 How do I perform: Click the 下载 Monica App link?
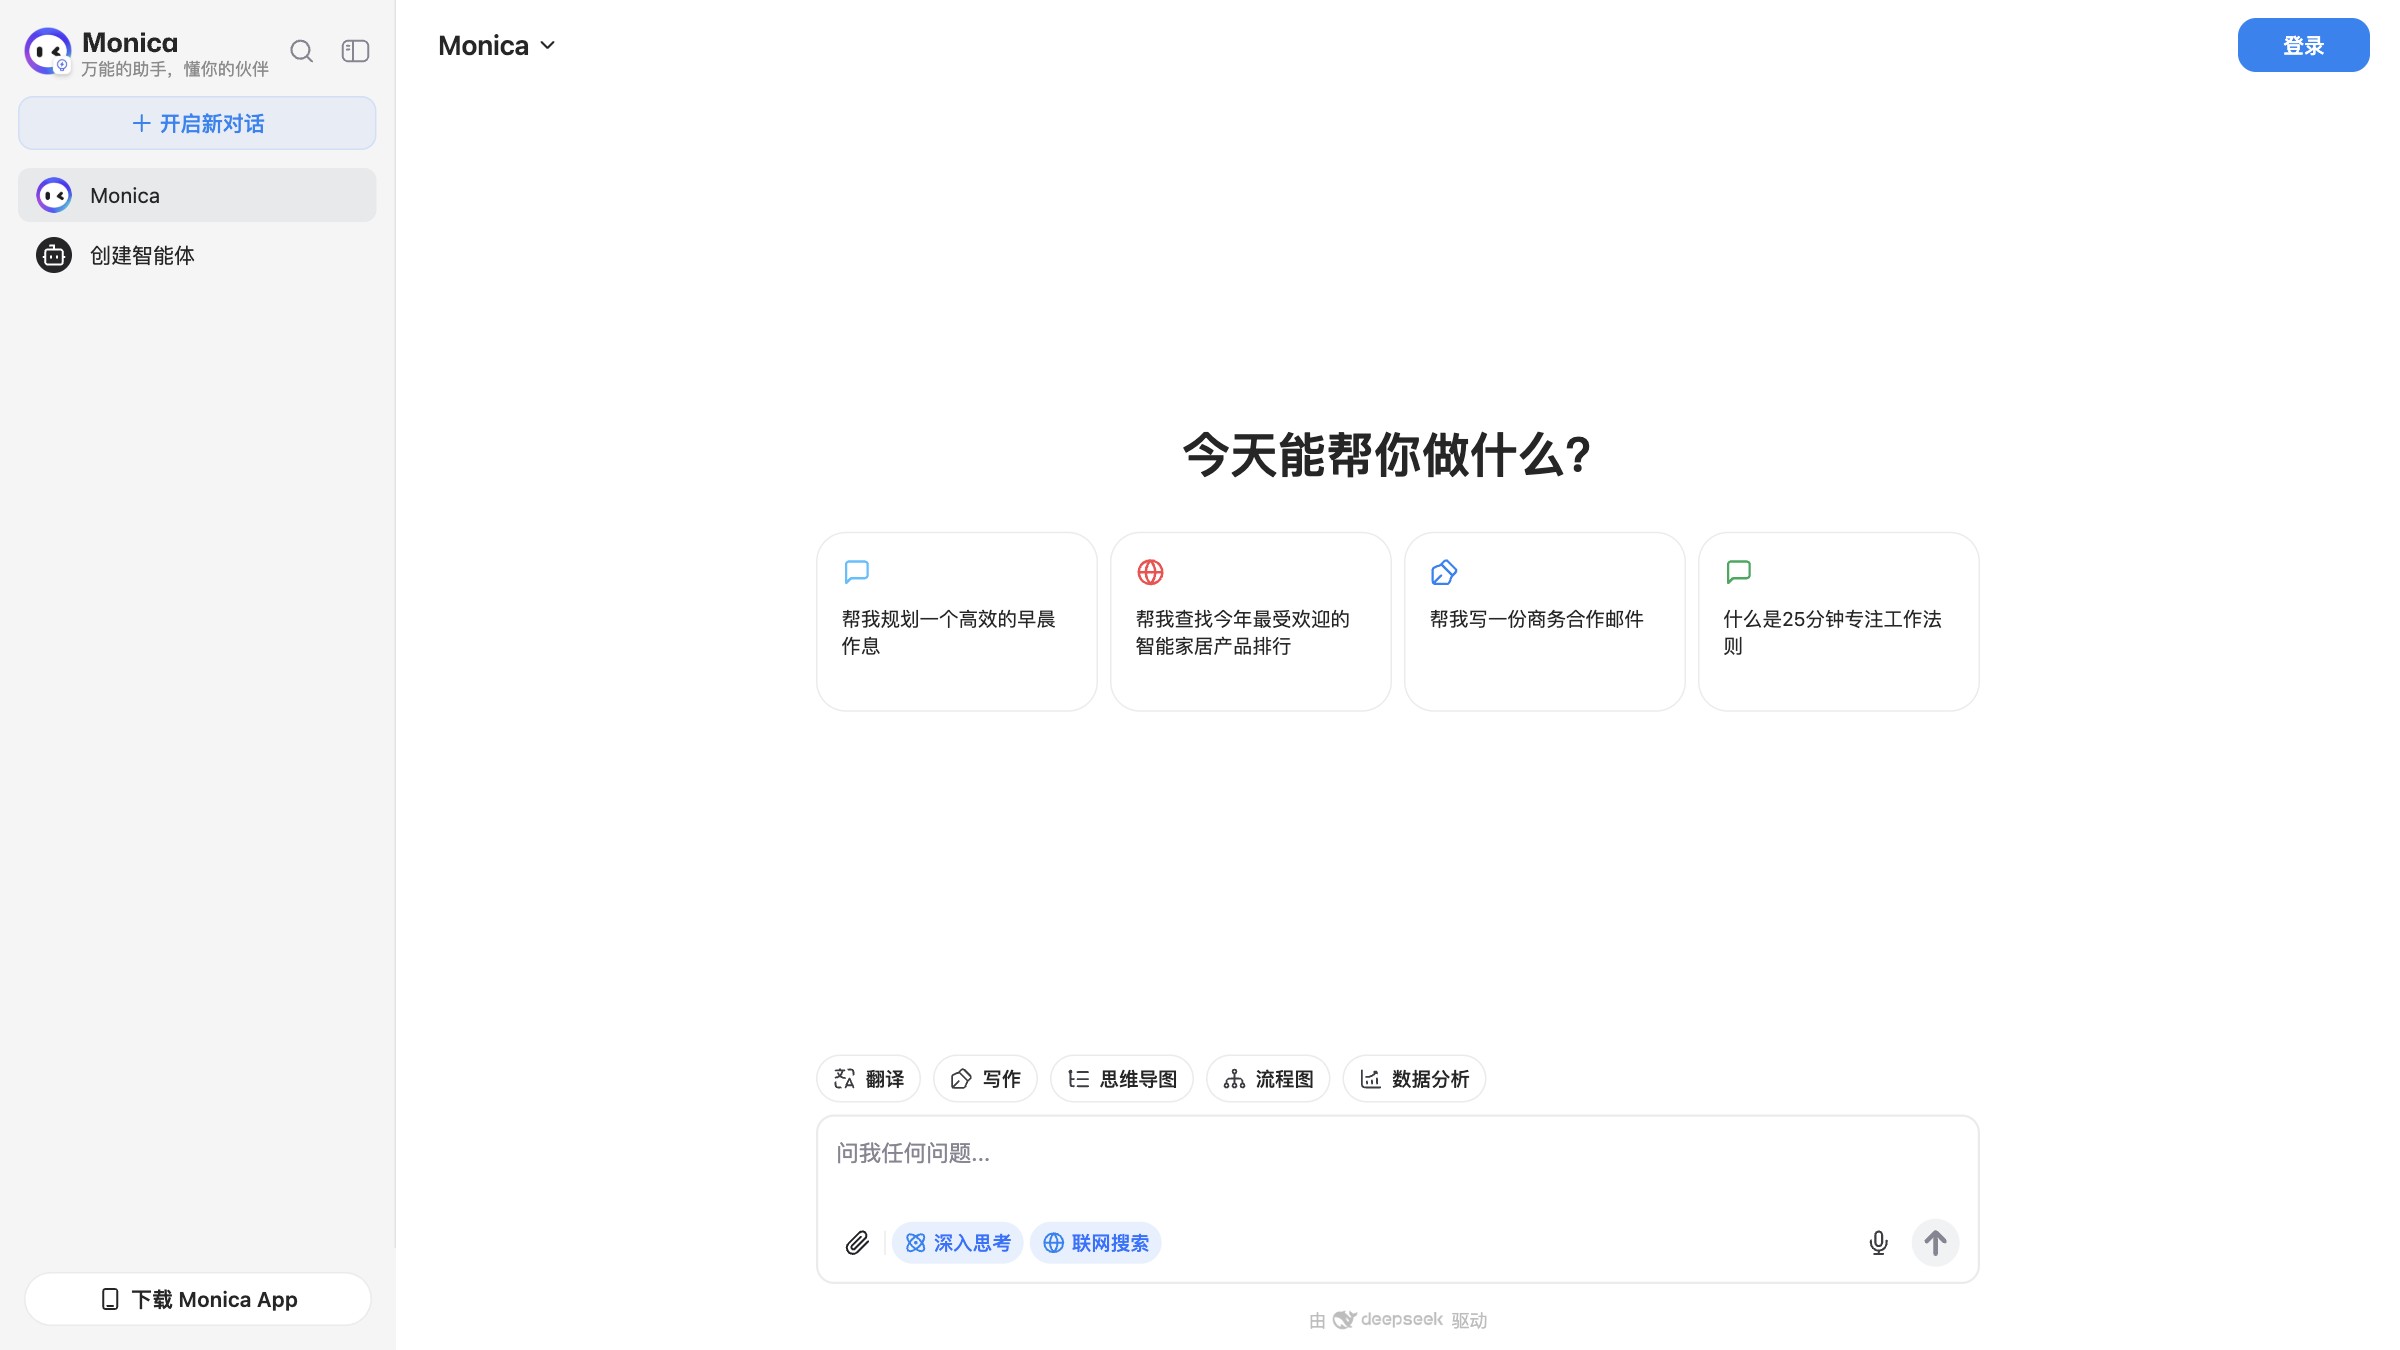coord(197,1298)
